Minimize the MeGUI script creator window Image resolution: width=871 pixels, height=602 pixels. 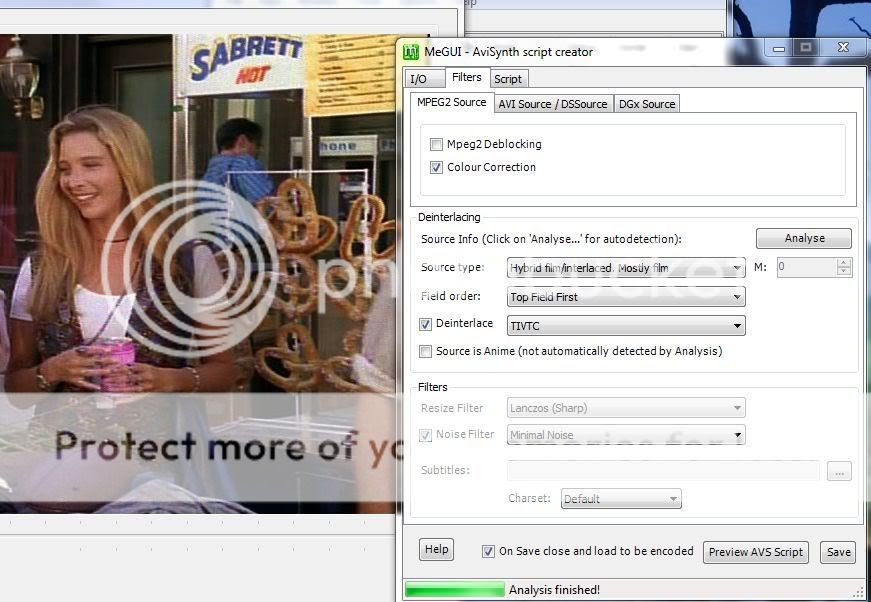pyautogui.click(x=779, y=48)
